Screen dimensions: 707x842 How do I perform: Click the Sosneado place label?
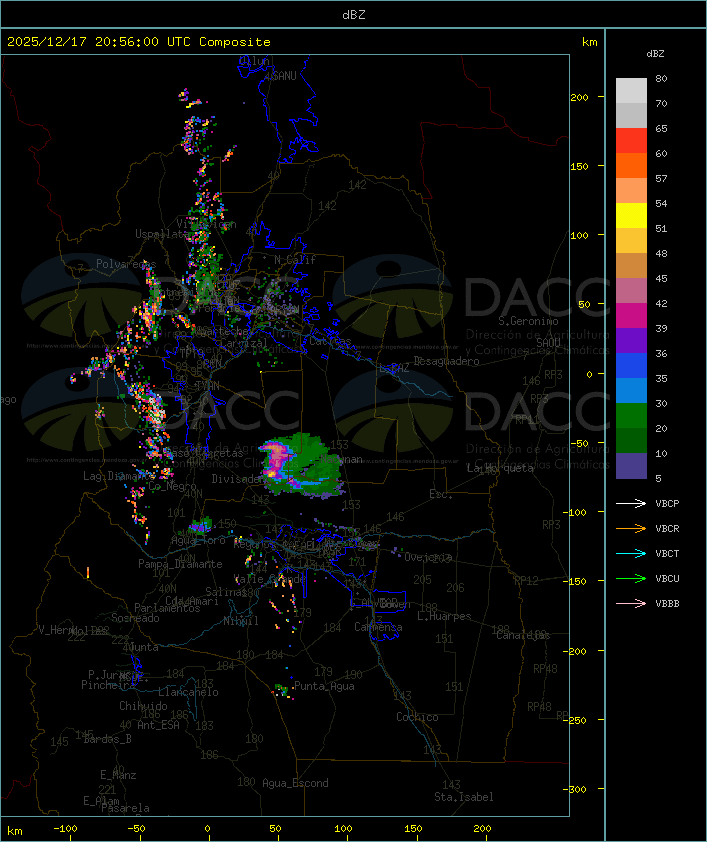[135, 618]
